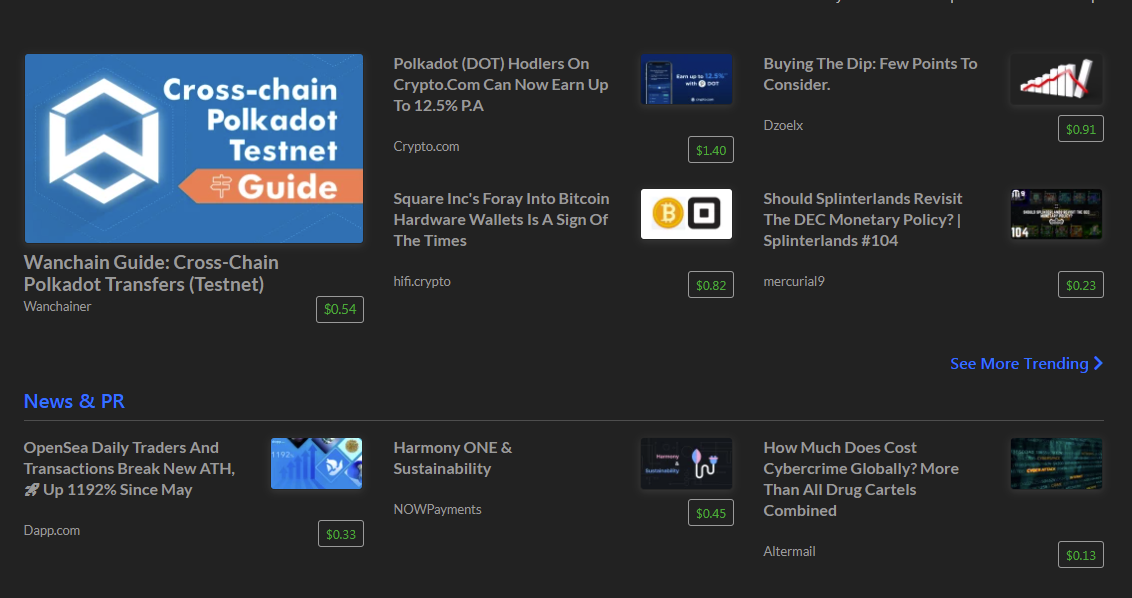Visit author Dzoelx's profile

coord(783,126)
